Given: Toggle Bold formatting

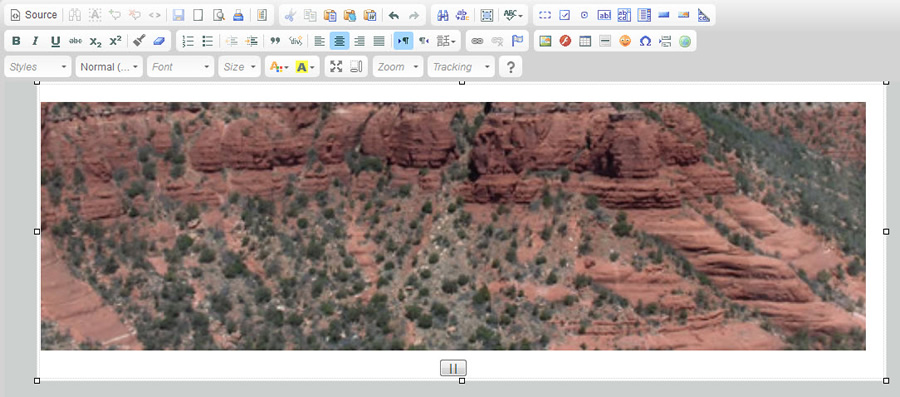Looking at the screenshot, I should pyautogui.click(x=16, y=41).
